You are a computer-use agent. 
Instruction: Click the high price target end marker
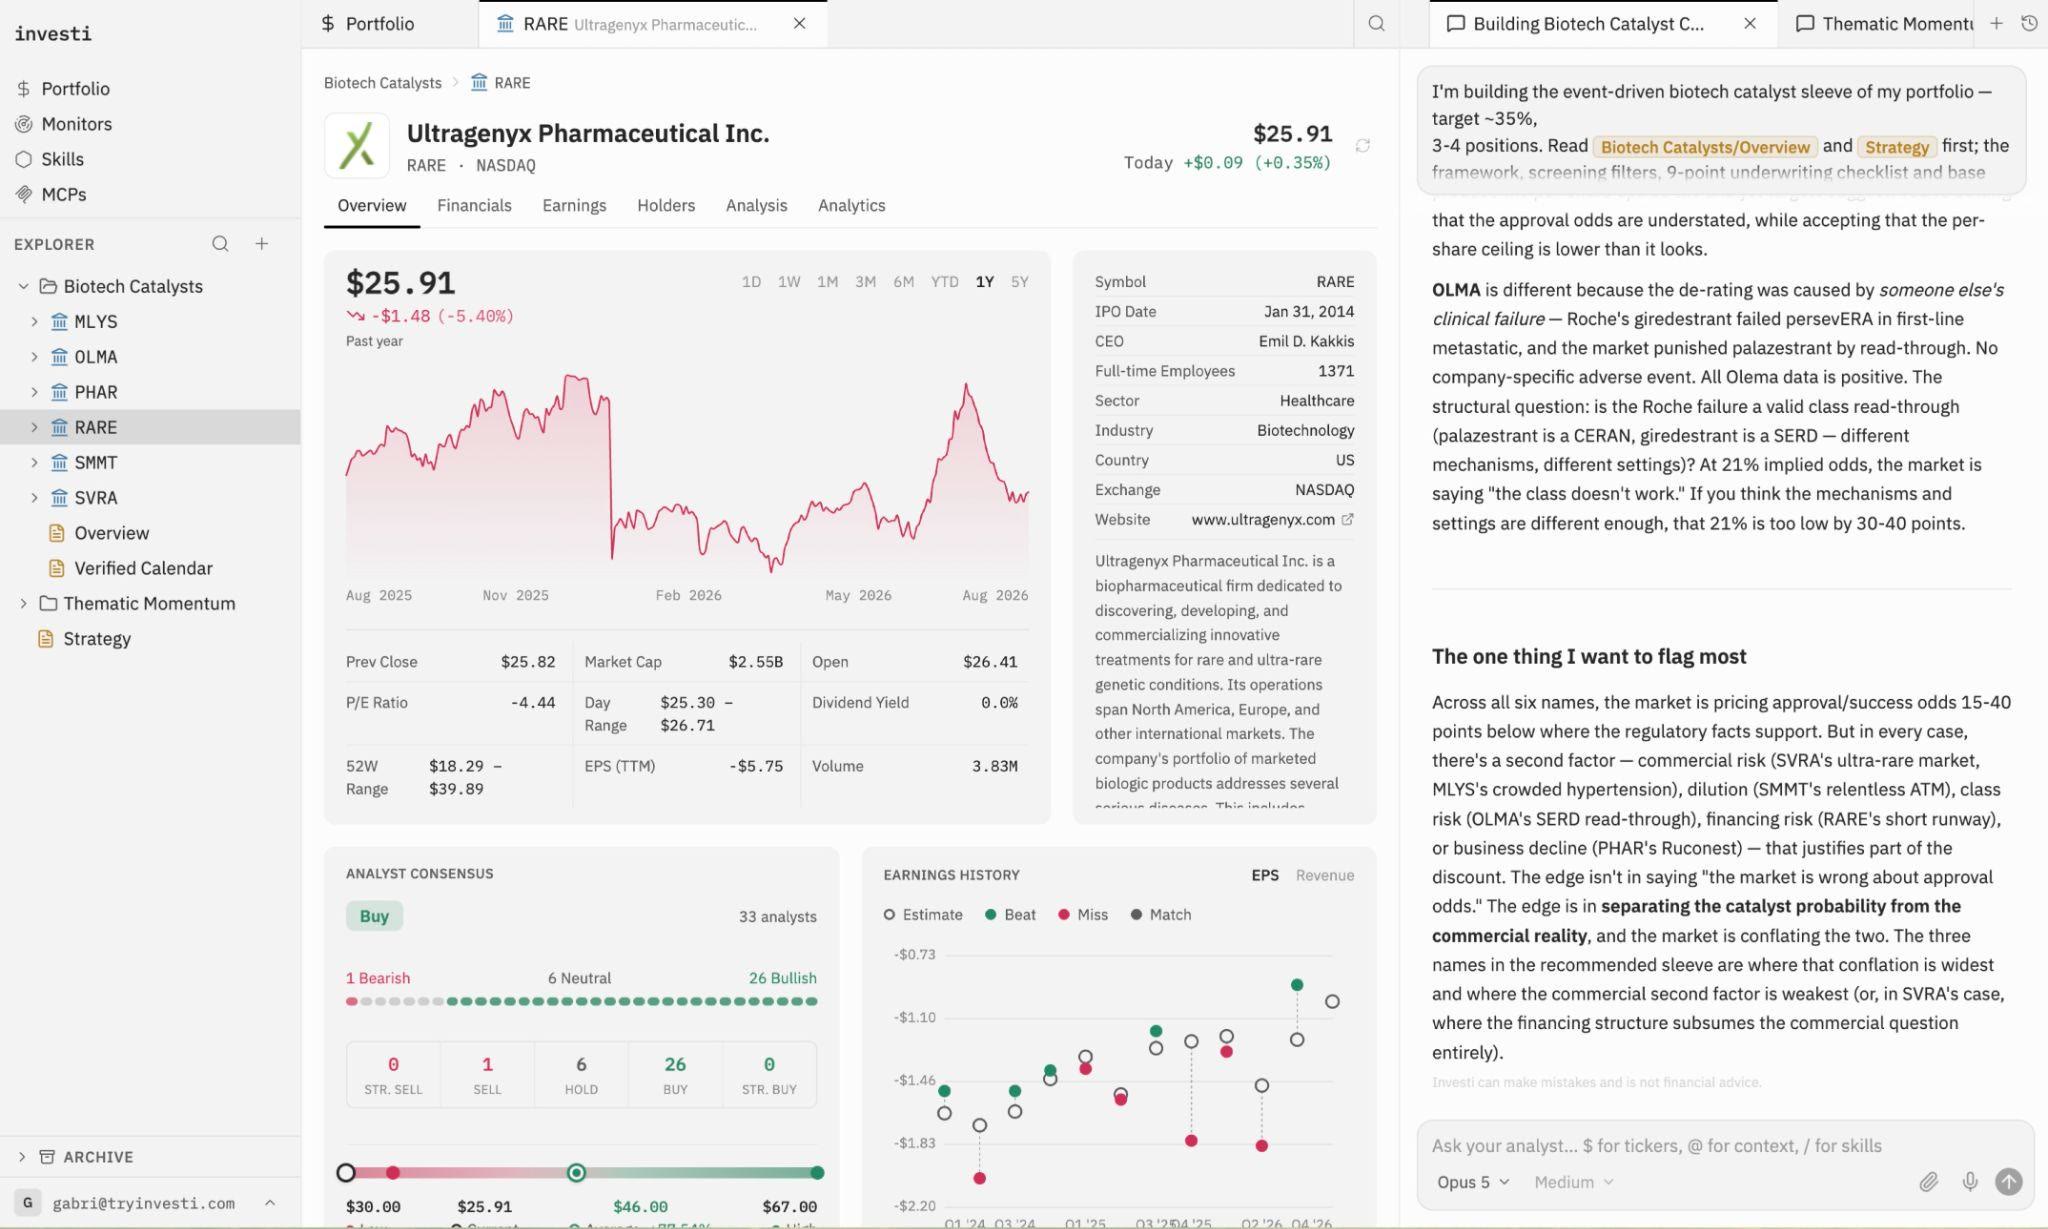click(817, 1173)
